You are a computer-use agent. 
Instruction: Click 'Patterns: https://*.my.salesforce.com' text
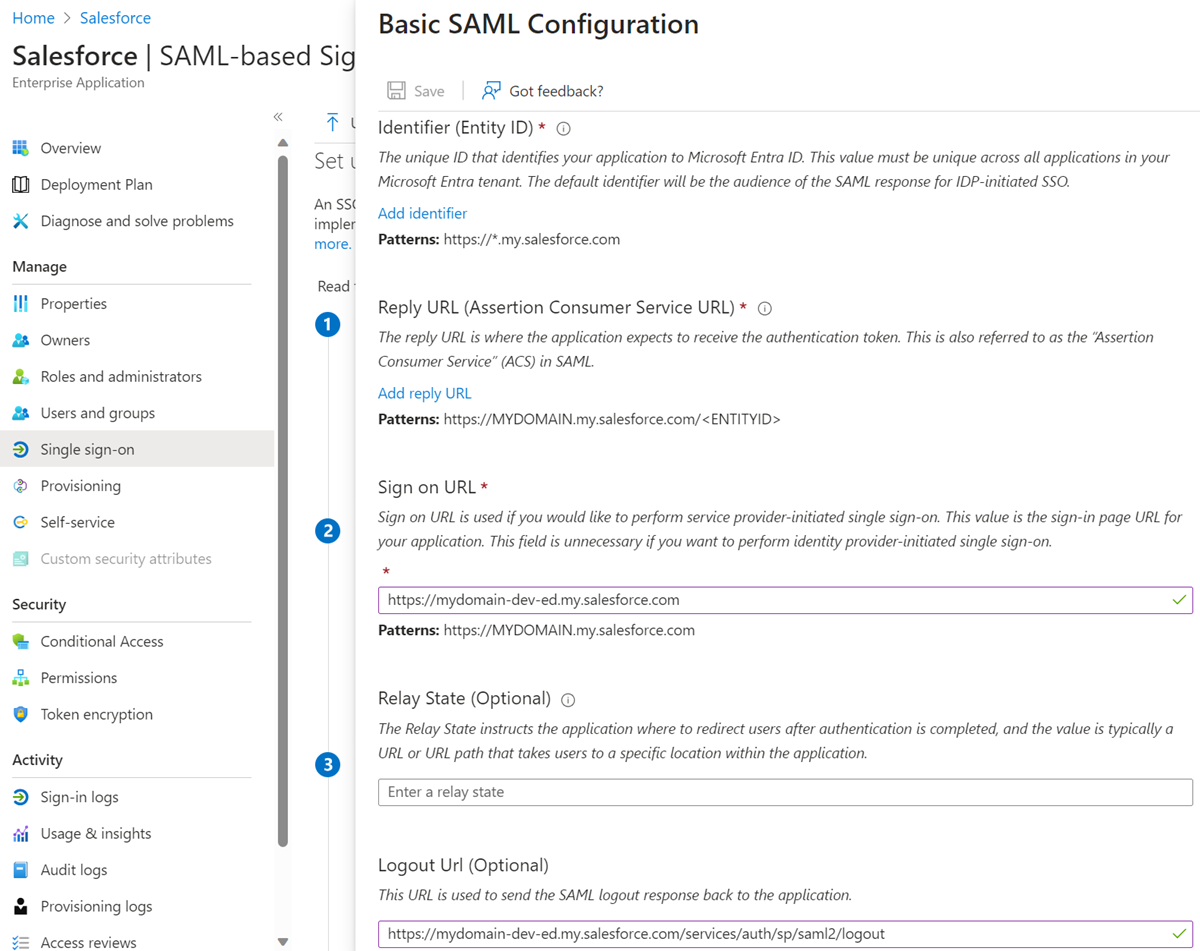[499, 239]
